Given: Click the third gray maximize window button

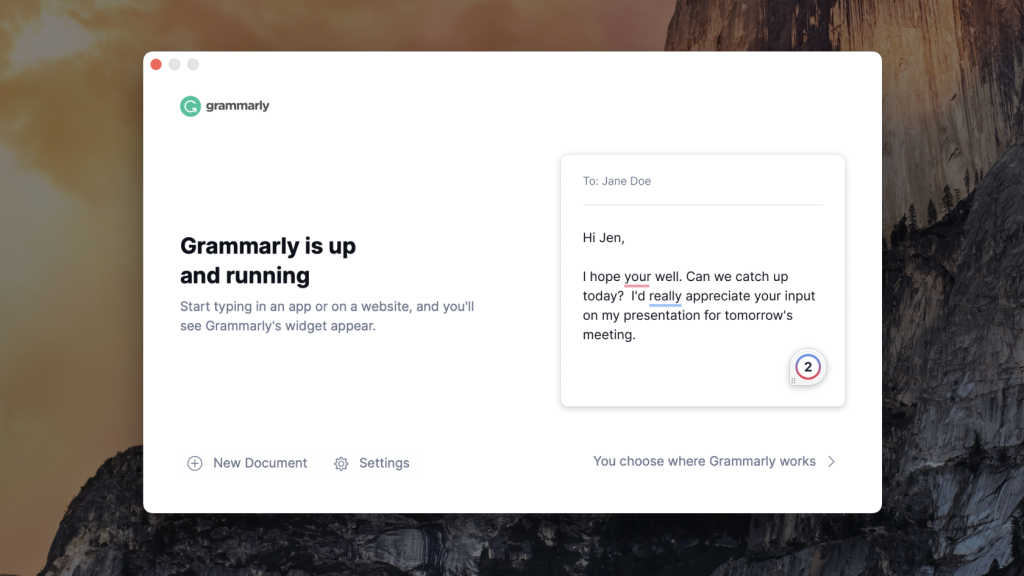Looking at the screenshot, I should 193,65.
